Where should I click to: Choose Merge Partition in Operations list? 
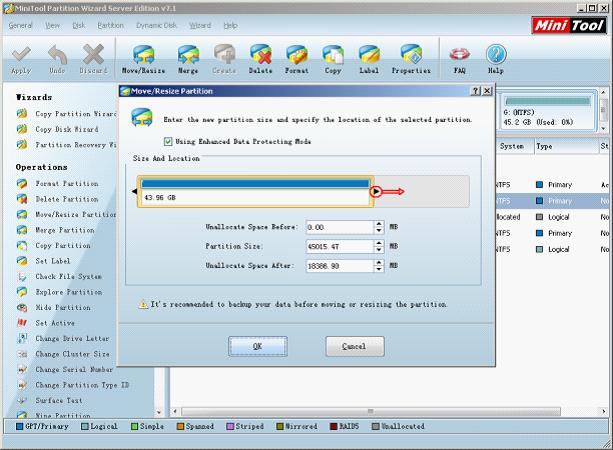point(56,230)
